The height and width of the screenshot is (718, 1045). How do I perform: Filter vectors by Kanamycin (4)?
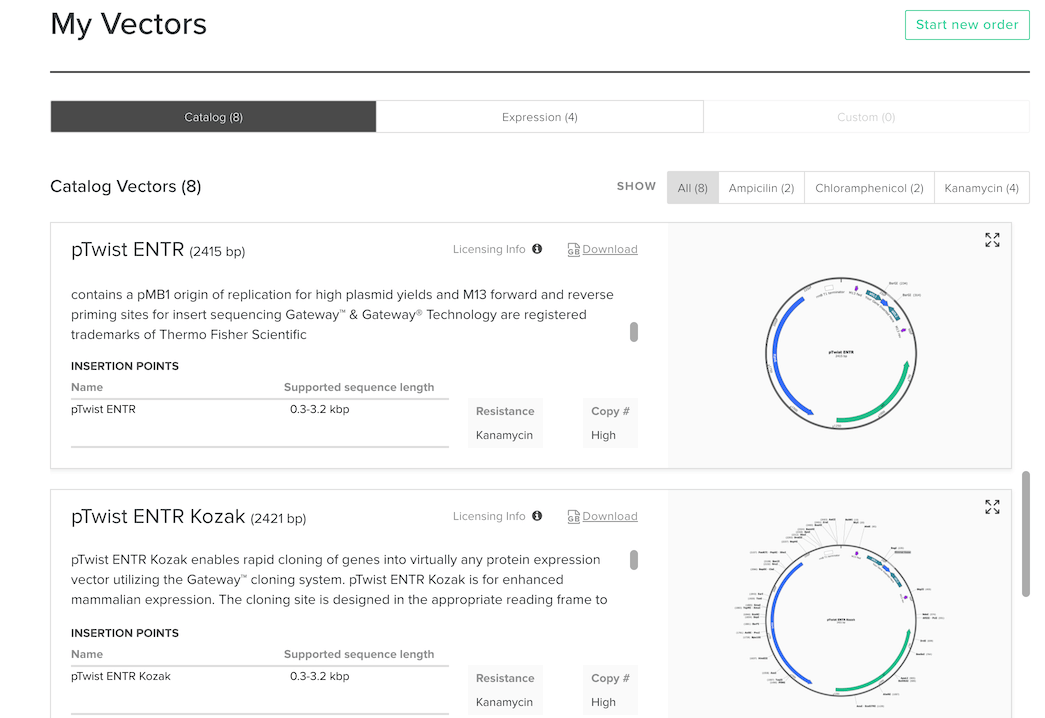coord(981,188)
